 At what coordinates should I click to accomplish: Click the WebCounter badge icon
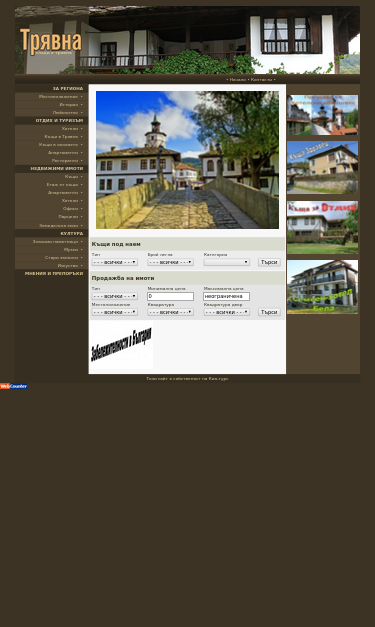(14, 386)
